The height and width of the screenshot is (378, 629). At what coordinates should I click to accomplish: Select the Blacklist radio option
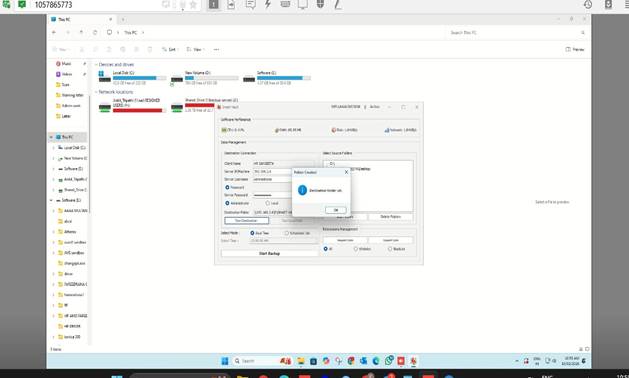[390, 249]
